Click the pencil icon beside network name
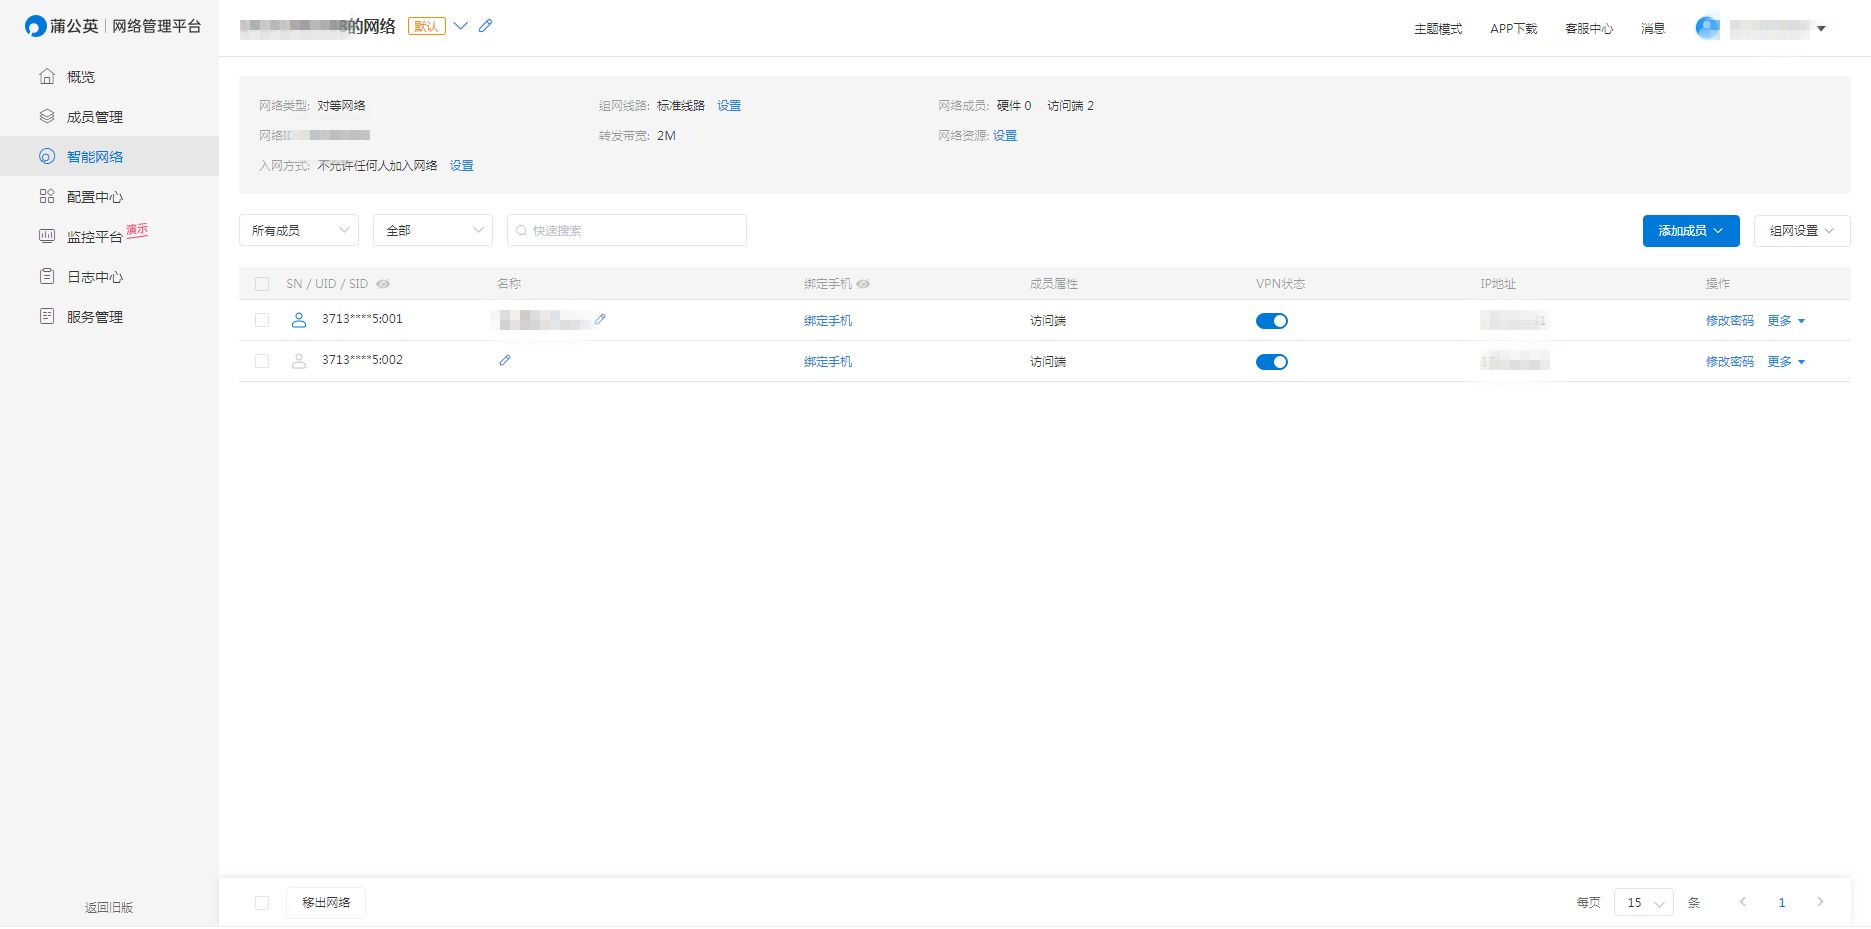This screenshot has width=1871, height=929. (485, 26)
